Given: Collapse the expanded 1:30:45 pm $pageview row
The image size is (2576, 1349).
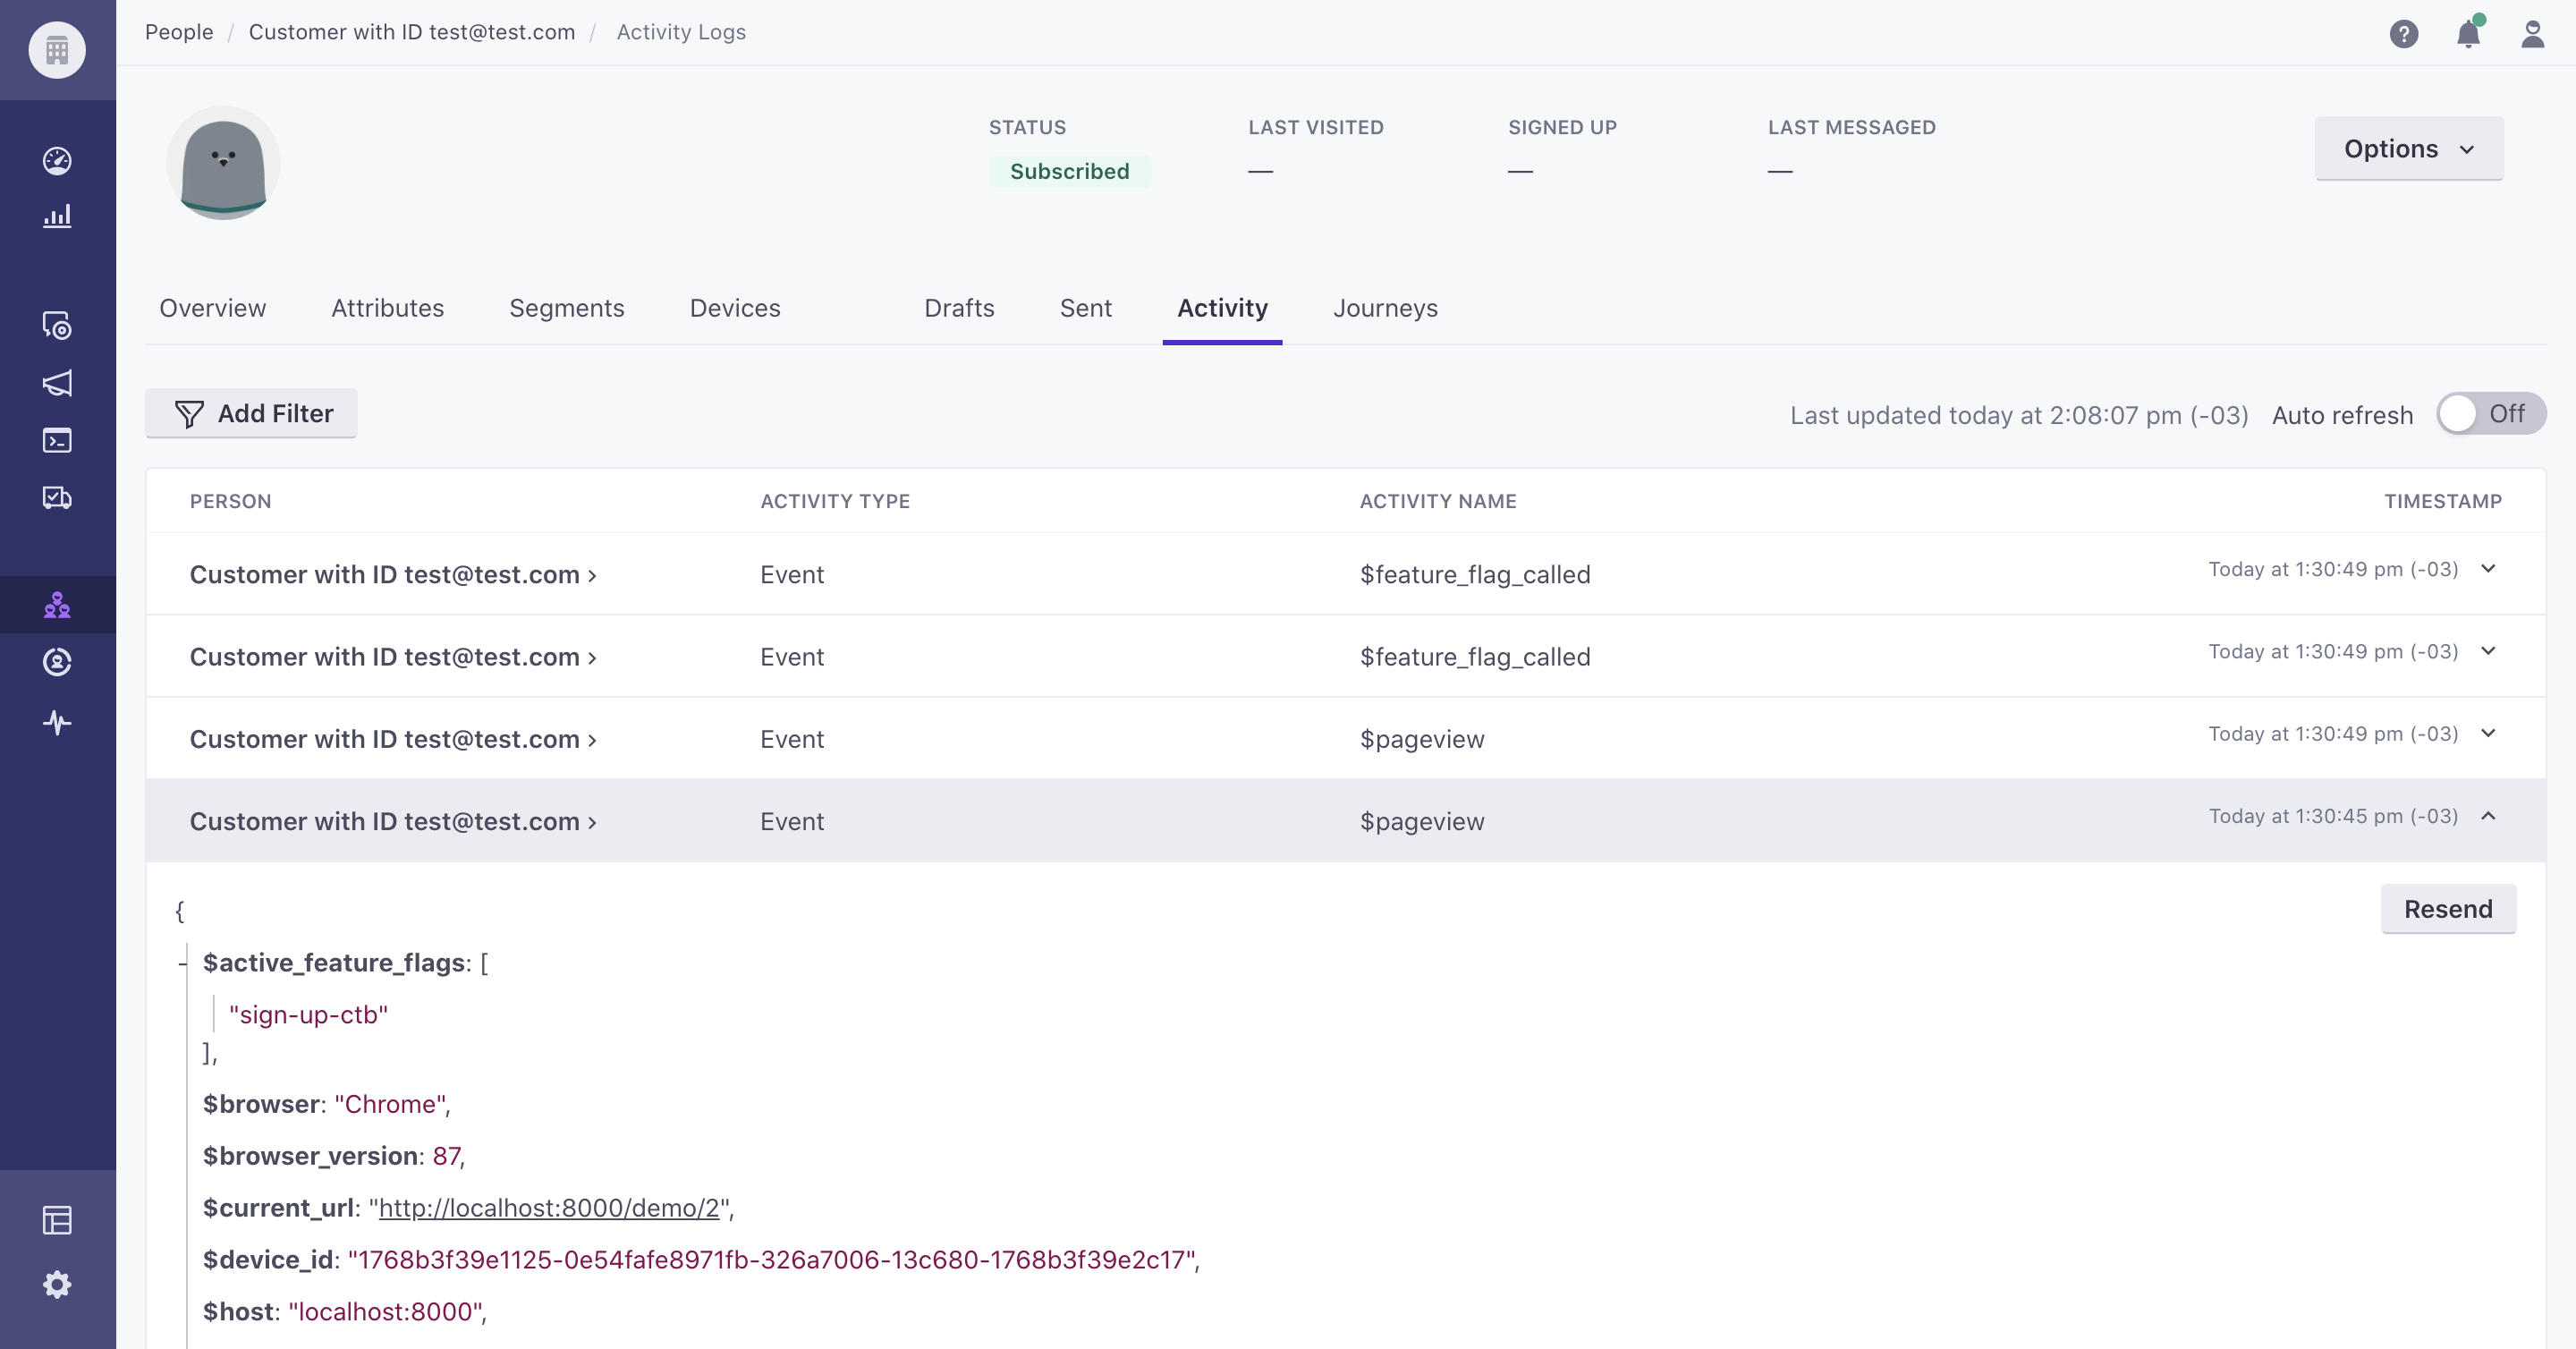Looking at the screenshot, I should (x=2488, y=816).
